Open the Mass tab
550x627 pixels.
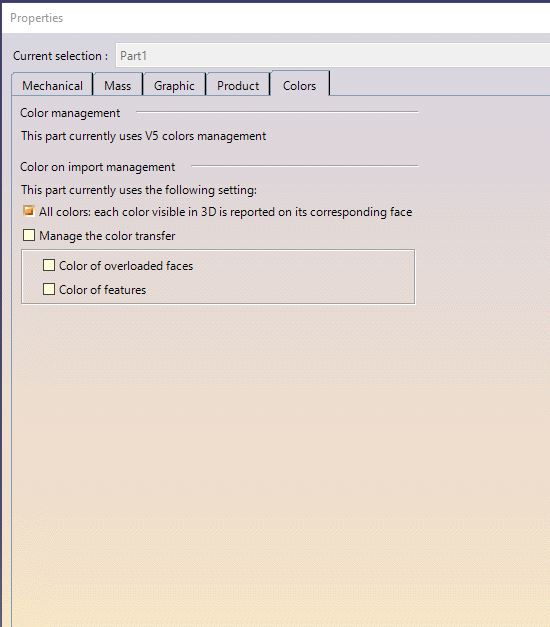tap(118, 85)
